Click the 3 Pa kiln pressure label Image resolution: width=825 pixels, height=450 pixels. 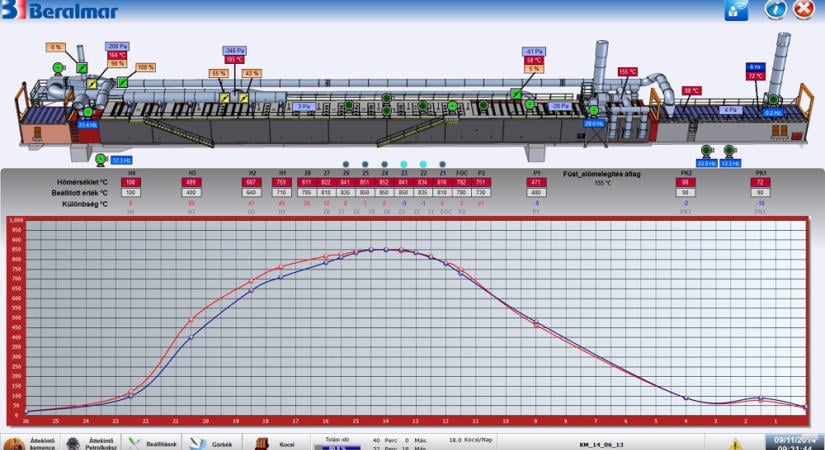304,106
